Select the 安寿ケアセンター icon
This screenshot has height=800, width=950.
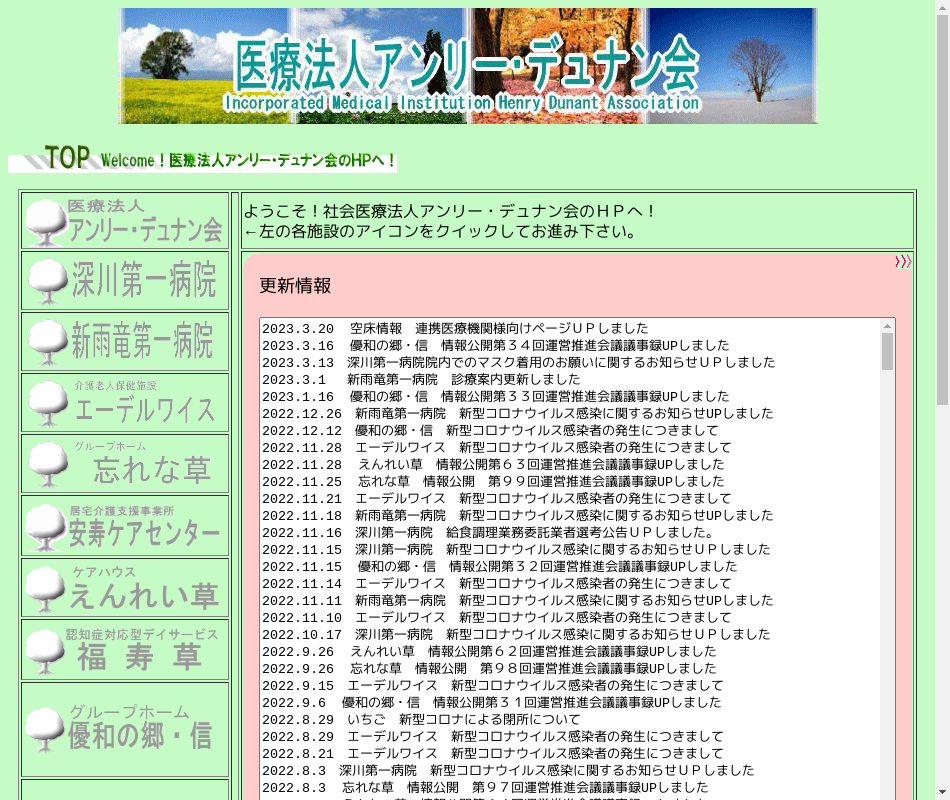[x=125, y=526]
